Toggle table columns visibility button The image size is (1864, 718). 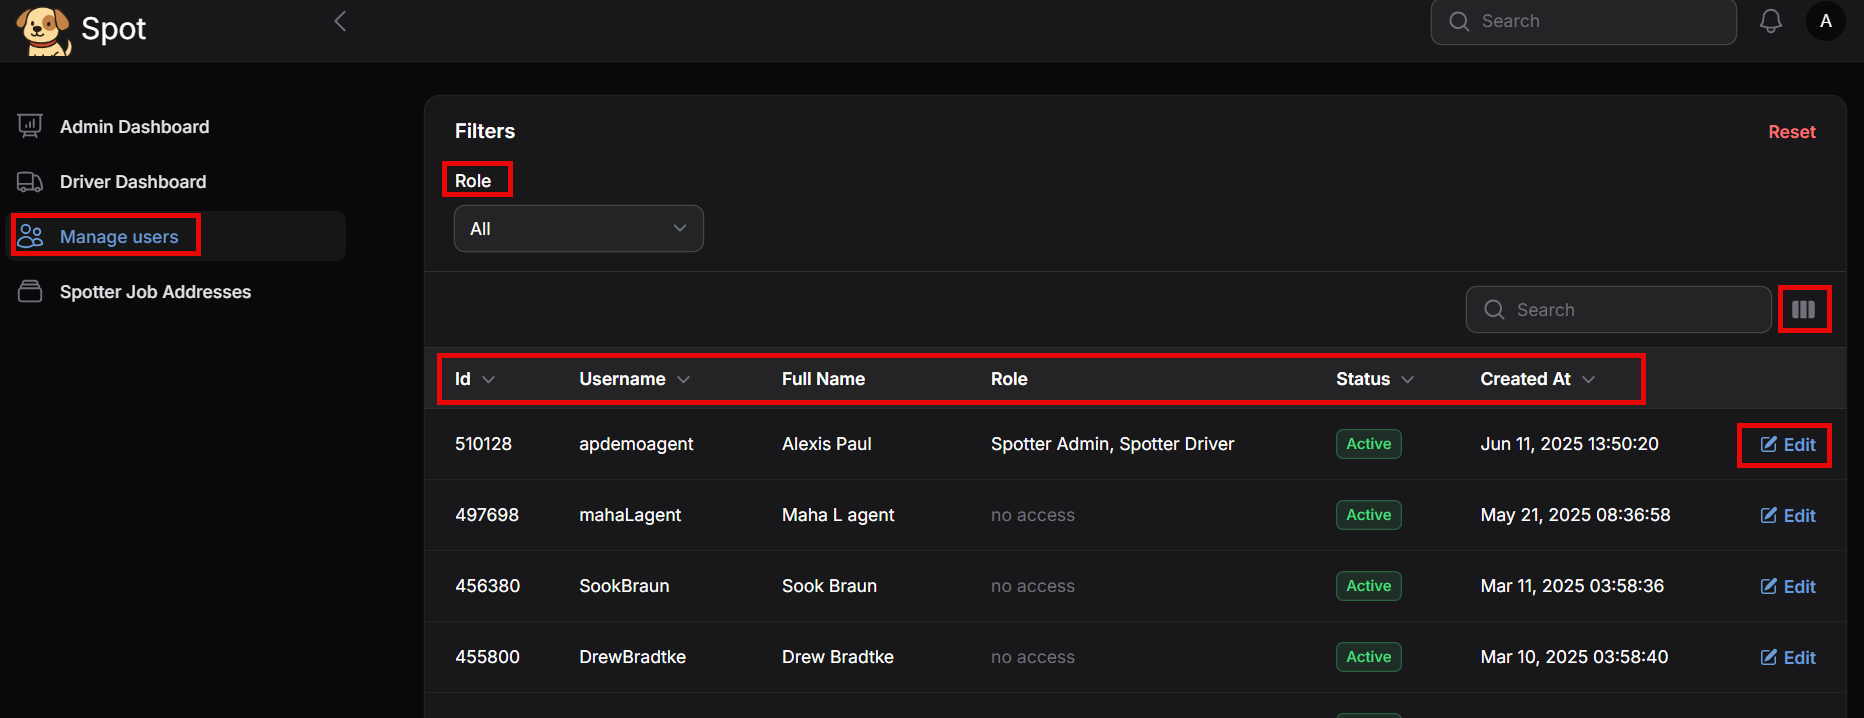[x=1804, y=309]
